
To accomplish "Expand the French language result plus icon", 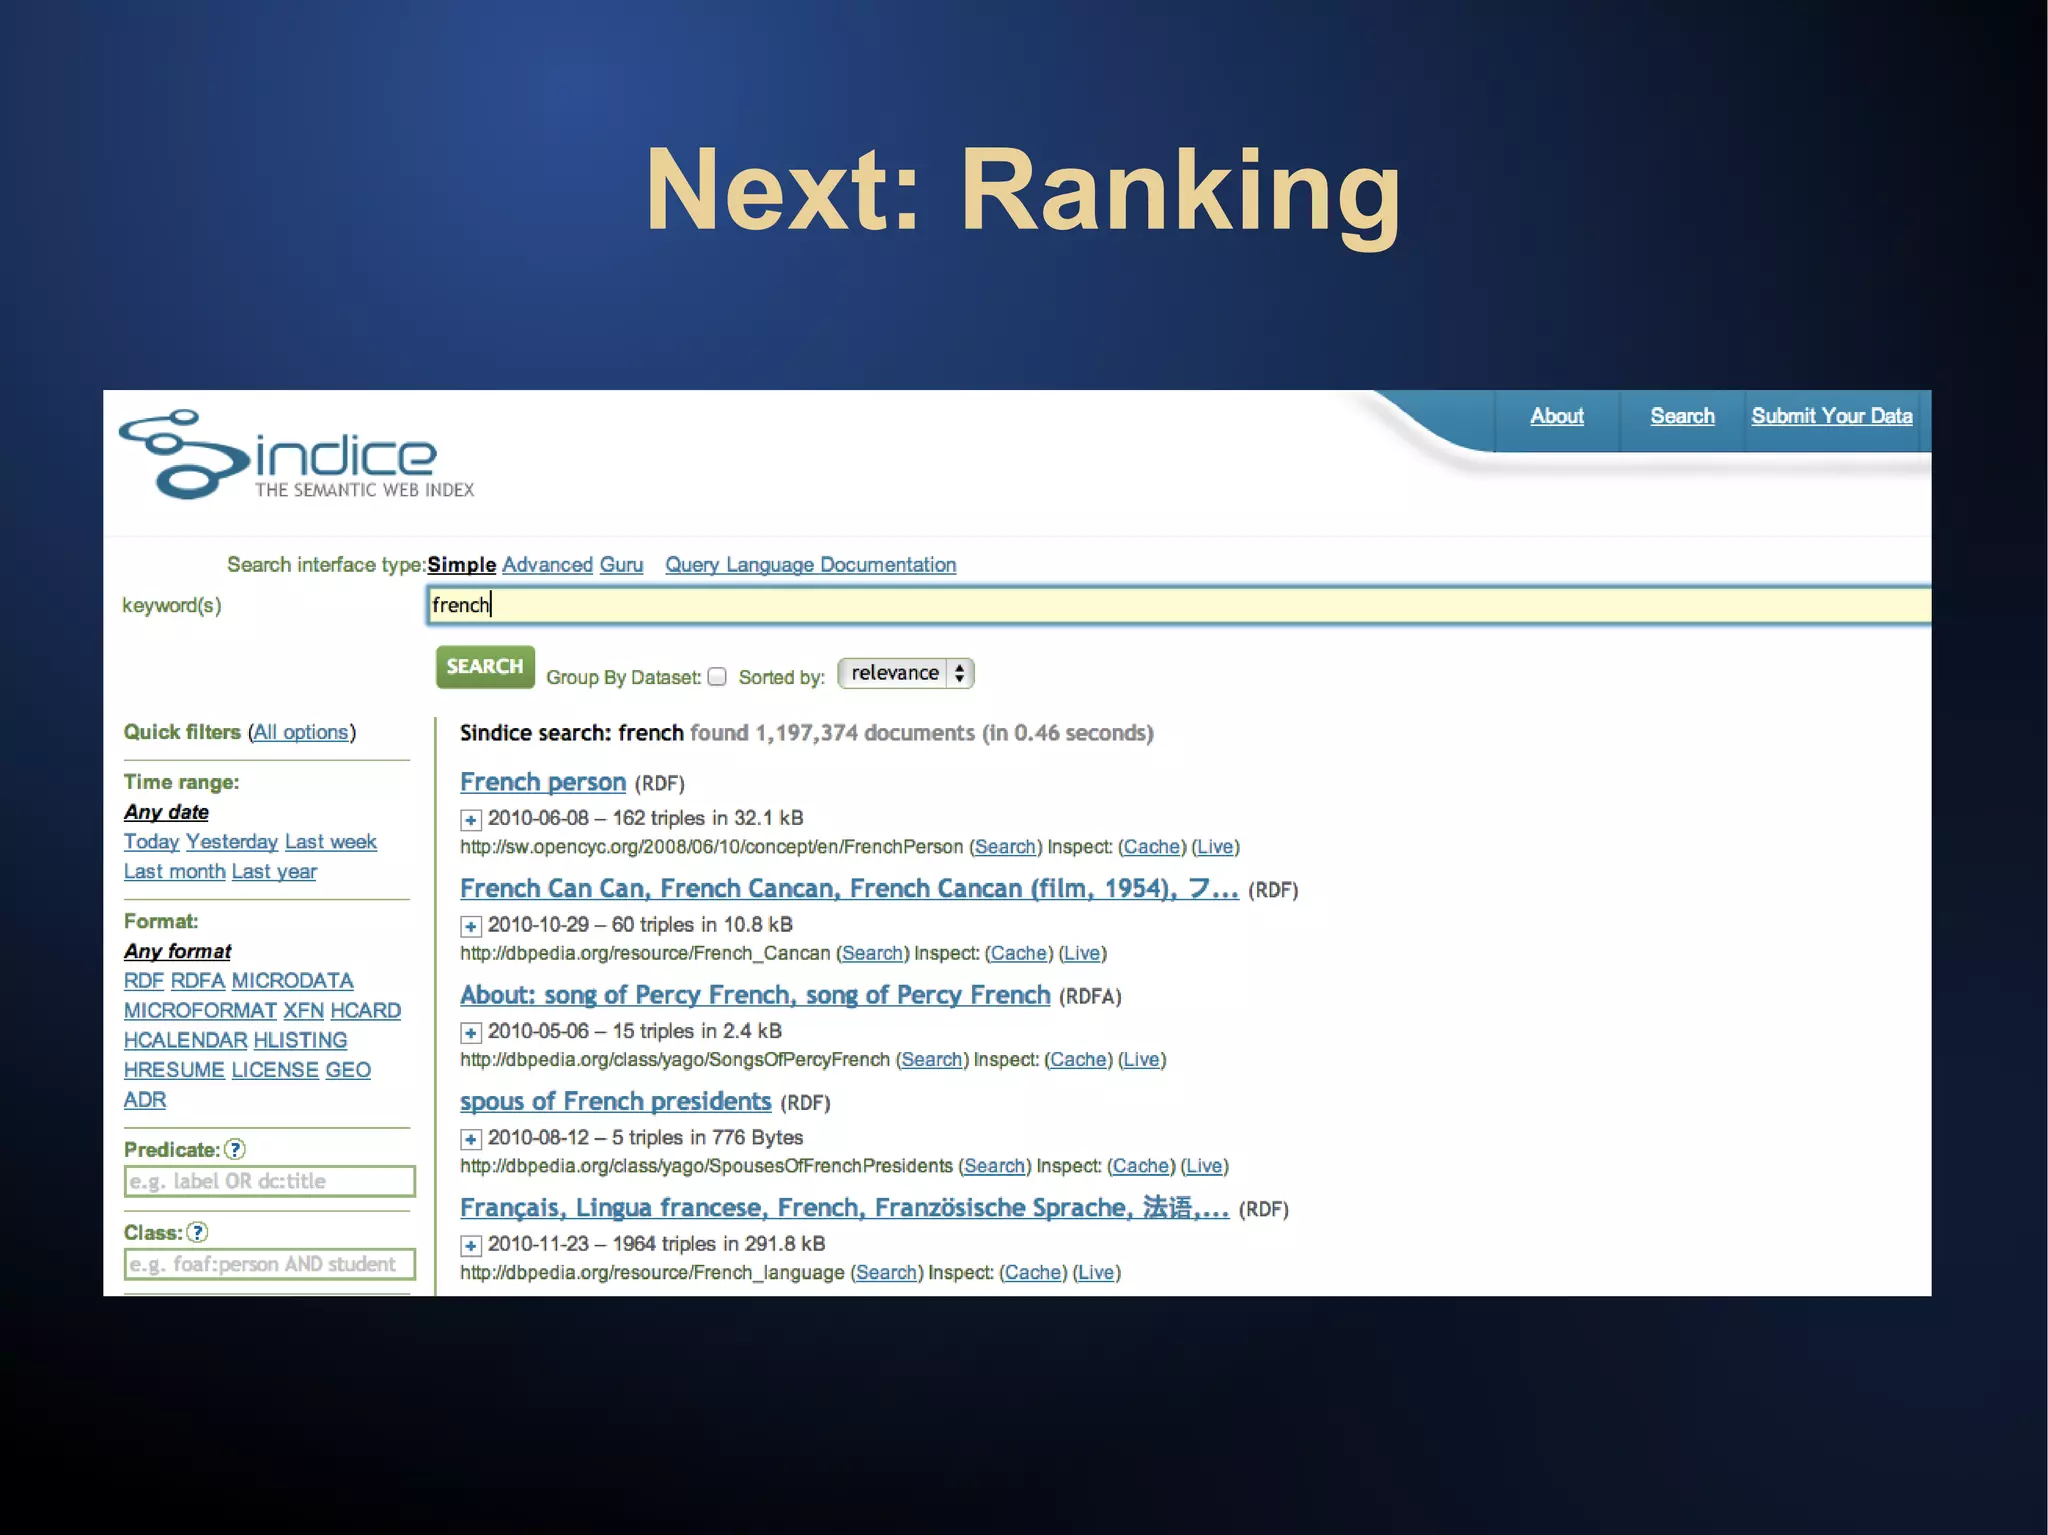I will click(470, 1245).
